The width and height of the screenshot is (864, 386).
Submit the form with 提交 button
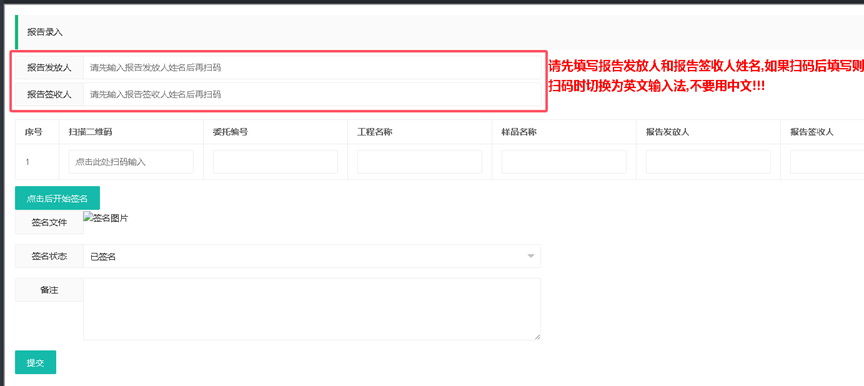pyautogui.click(x=35, y=362)
